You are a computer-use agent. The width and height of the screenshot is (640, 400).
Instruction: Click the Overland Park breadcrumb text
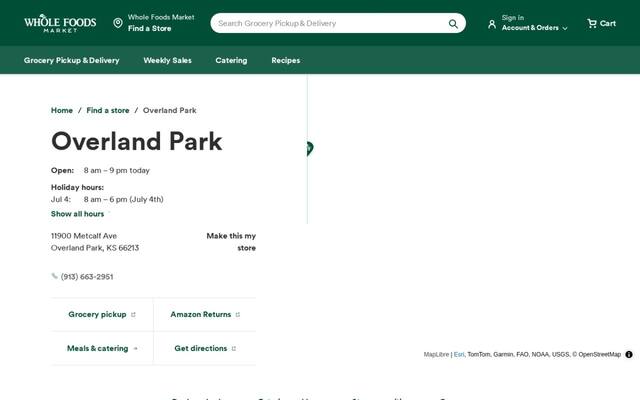click(169, 110)
